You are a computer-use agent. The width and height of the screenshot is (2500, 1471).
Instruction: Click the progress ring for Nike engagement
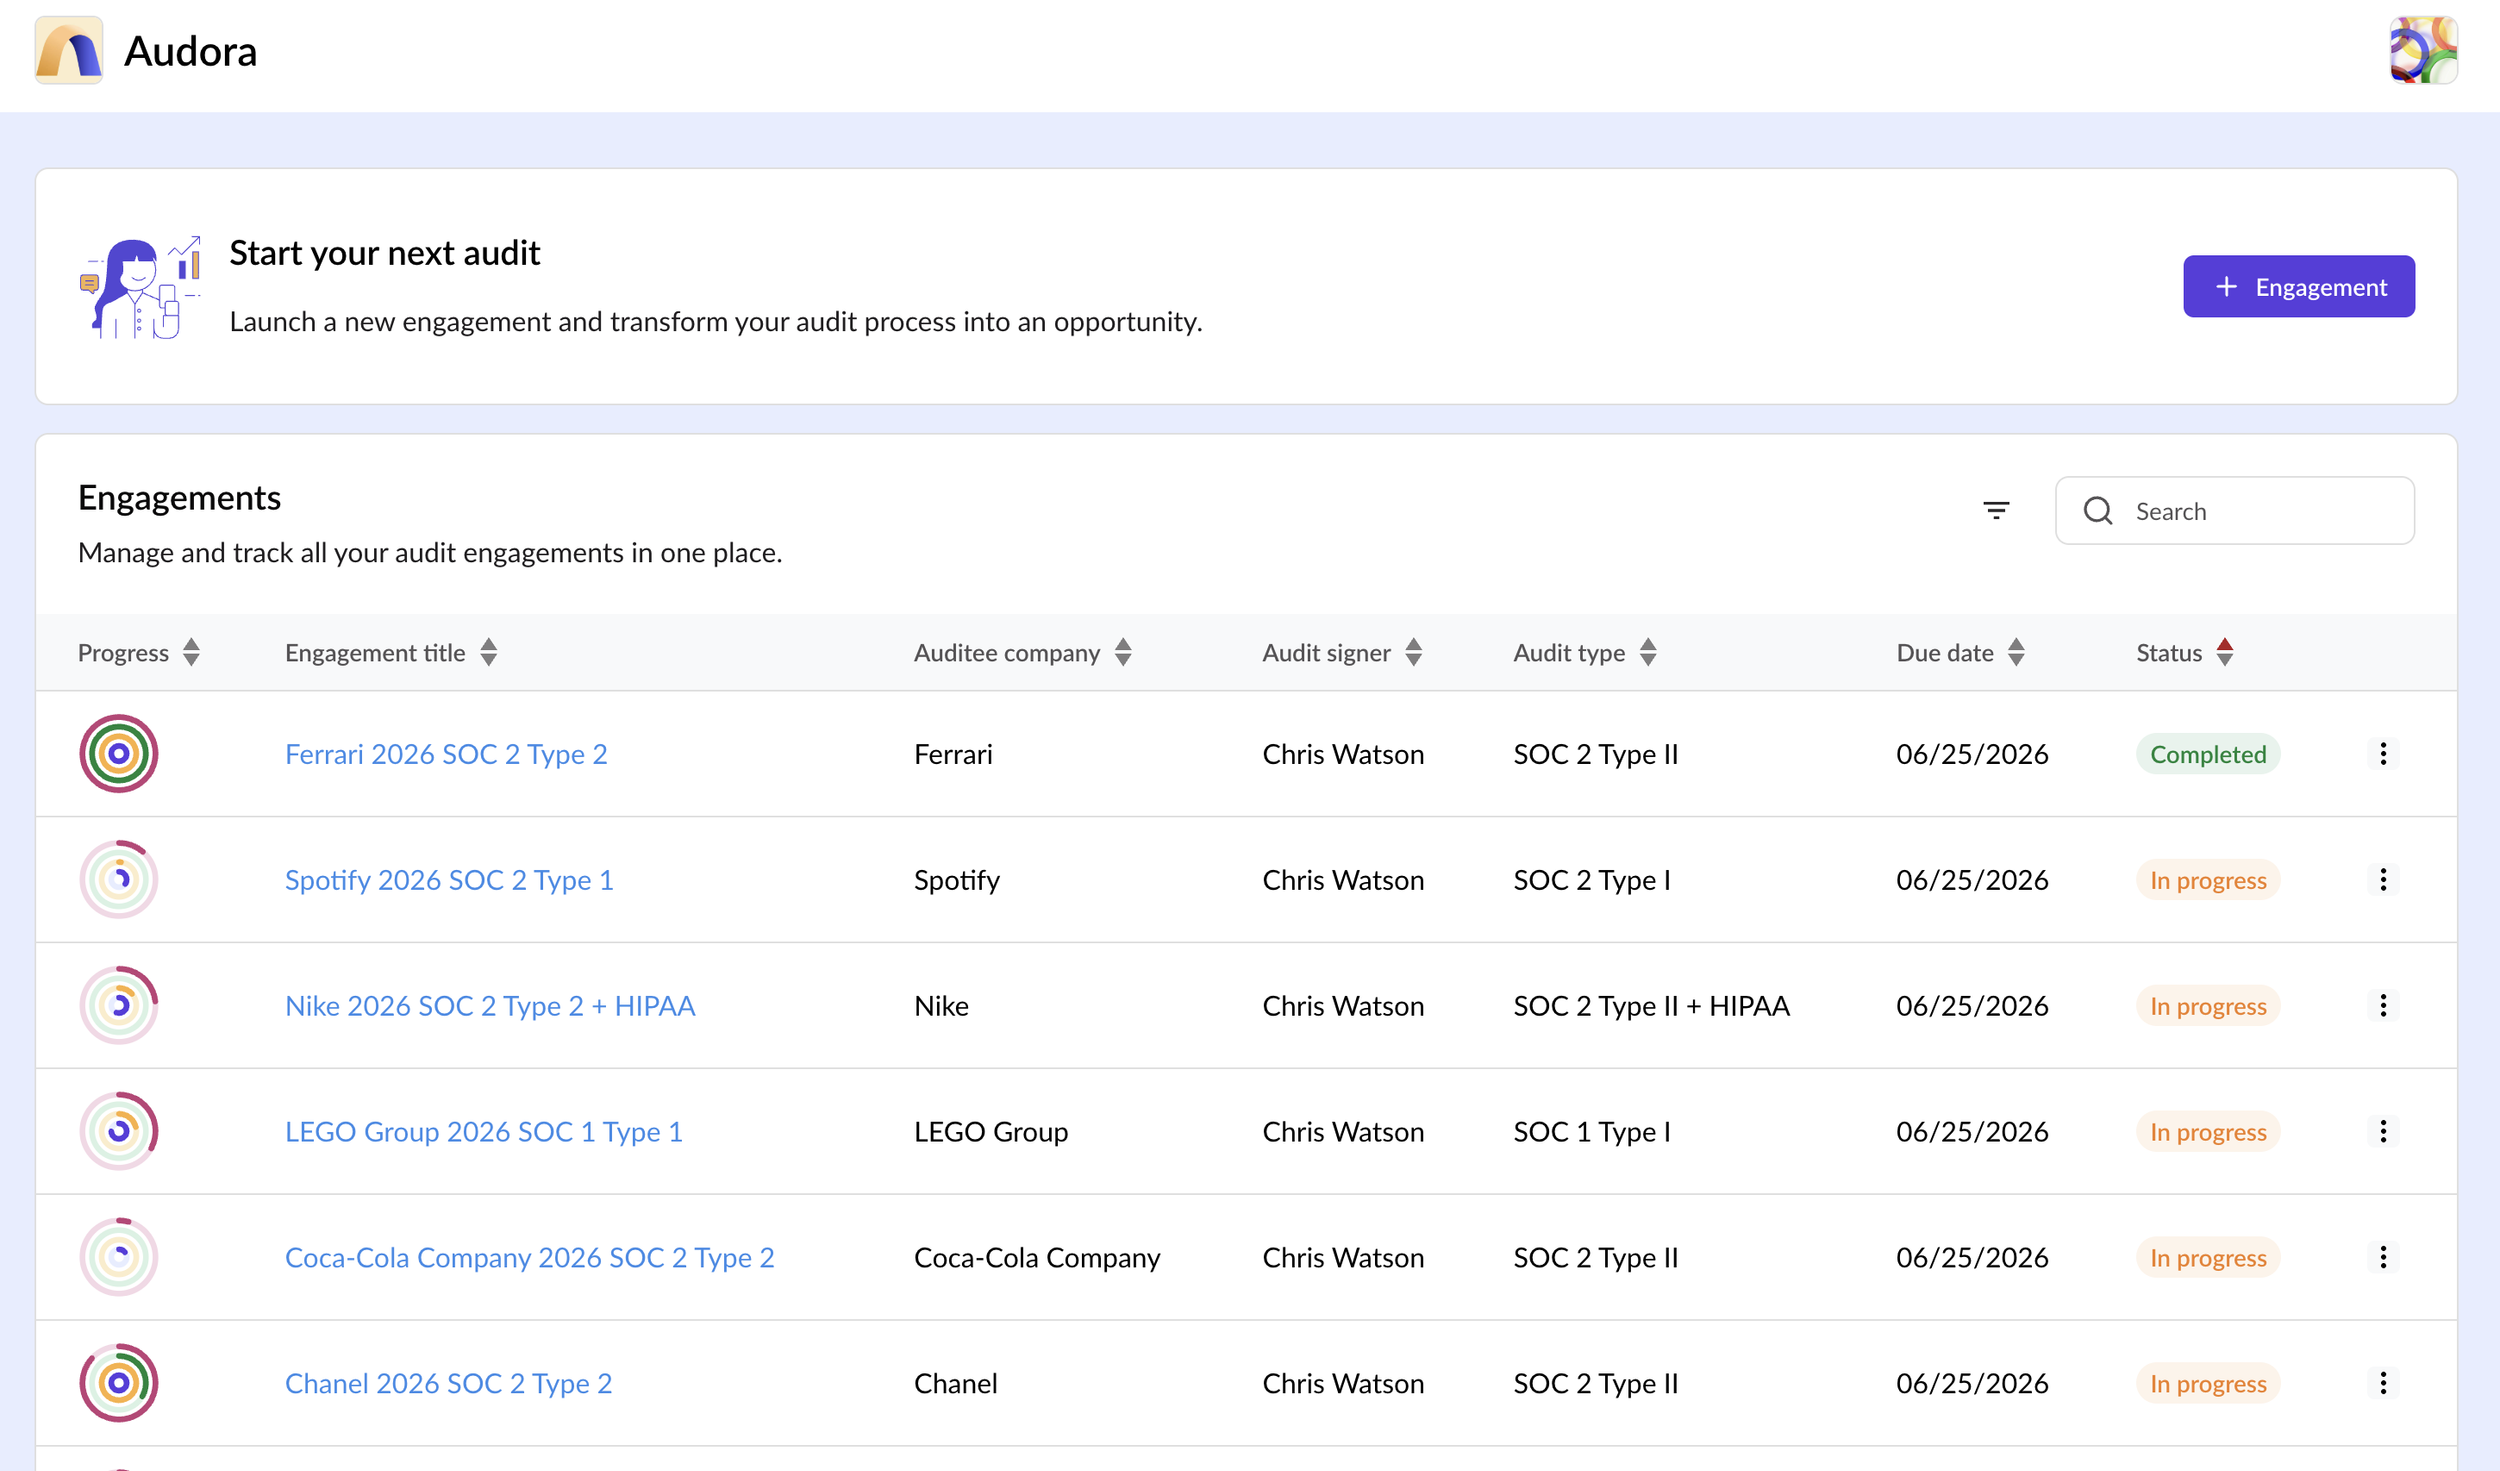tap(118, 1005)
